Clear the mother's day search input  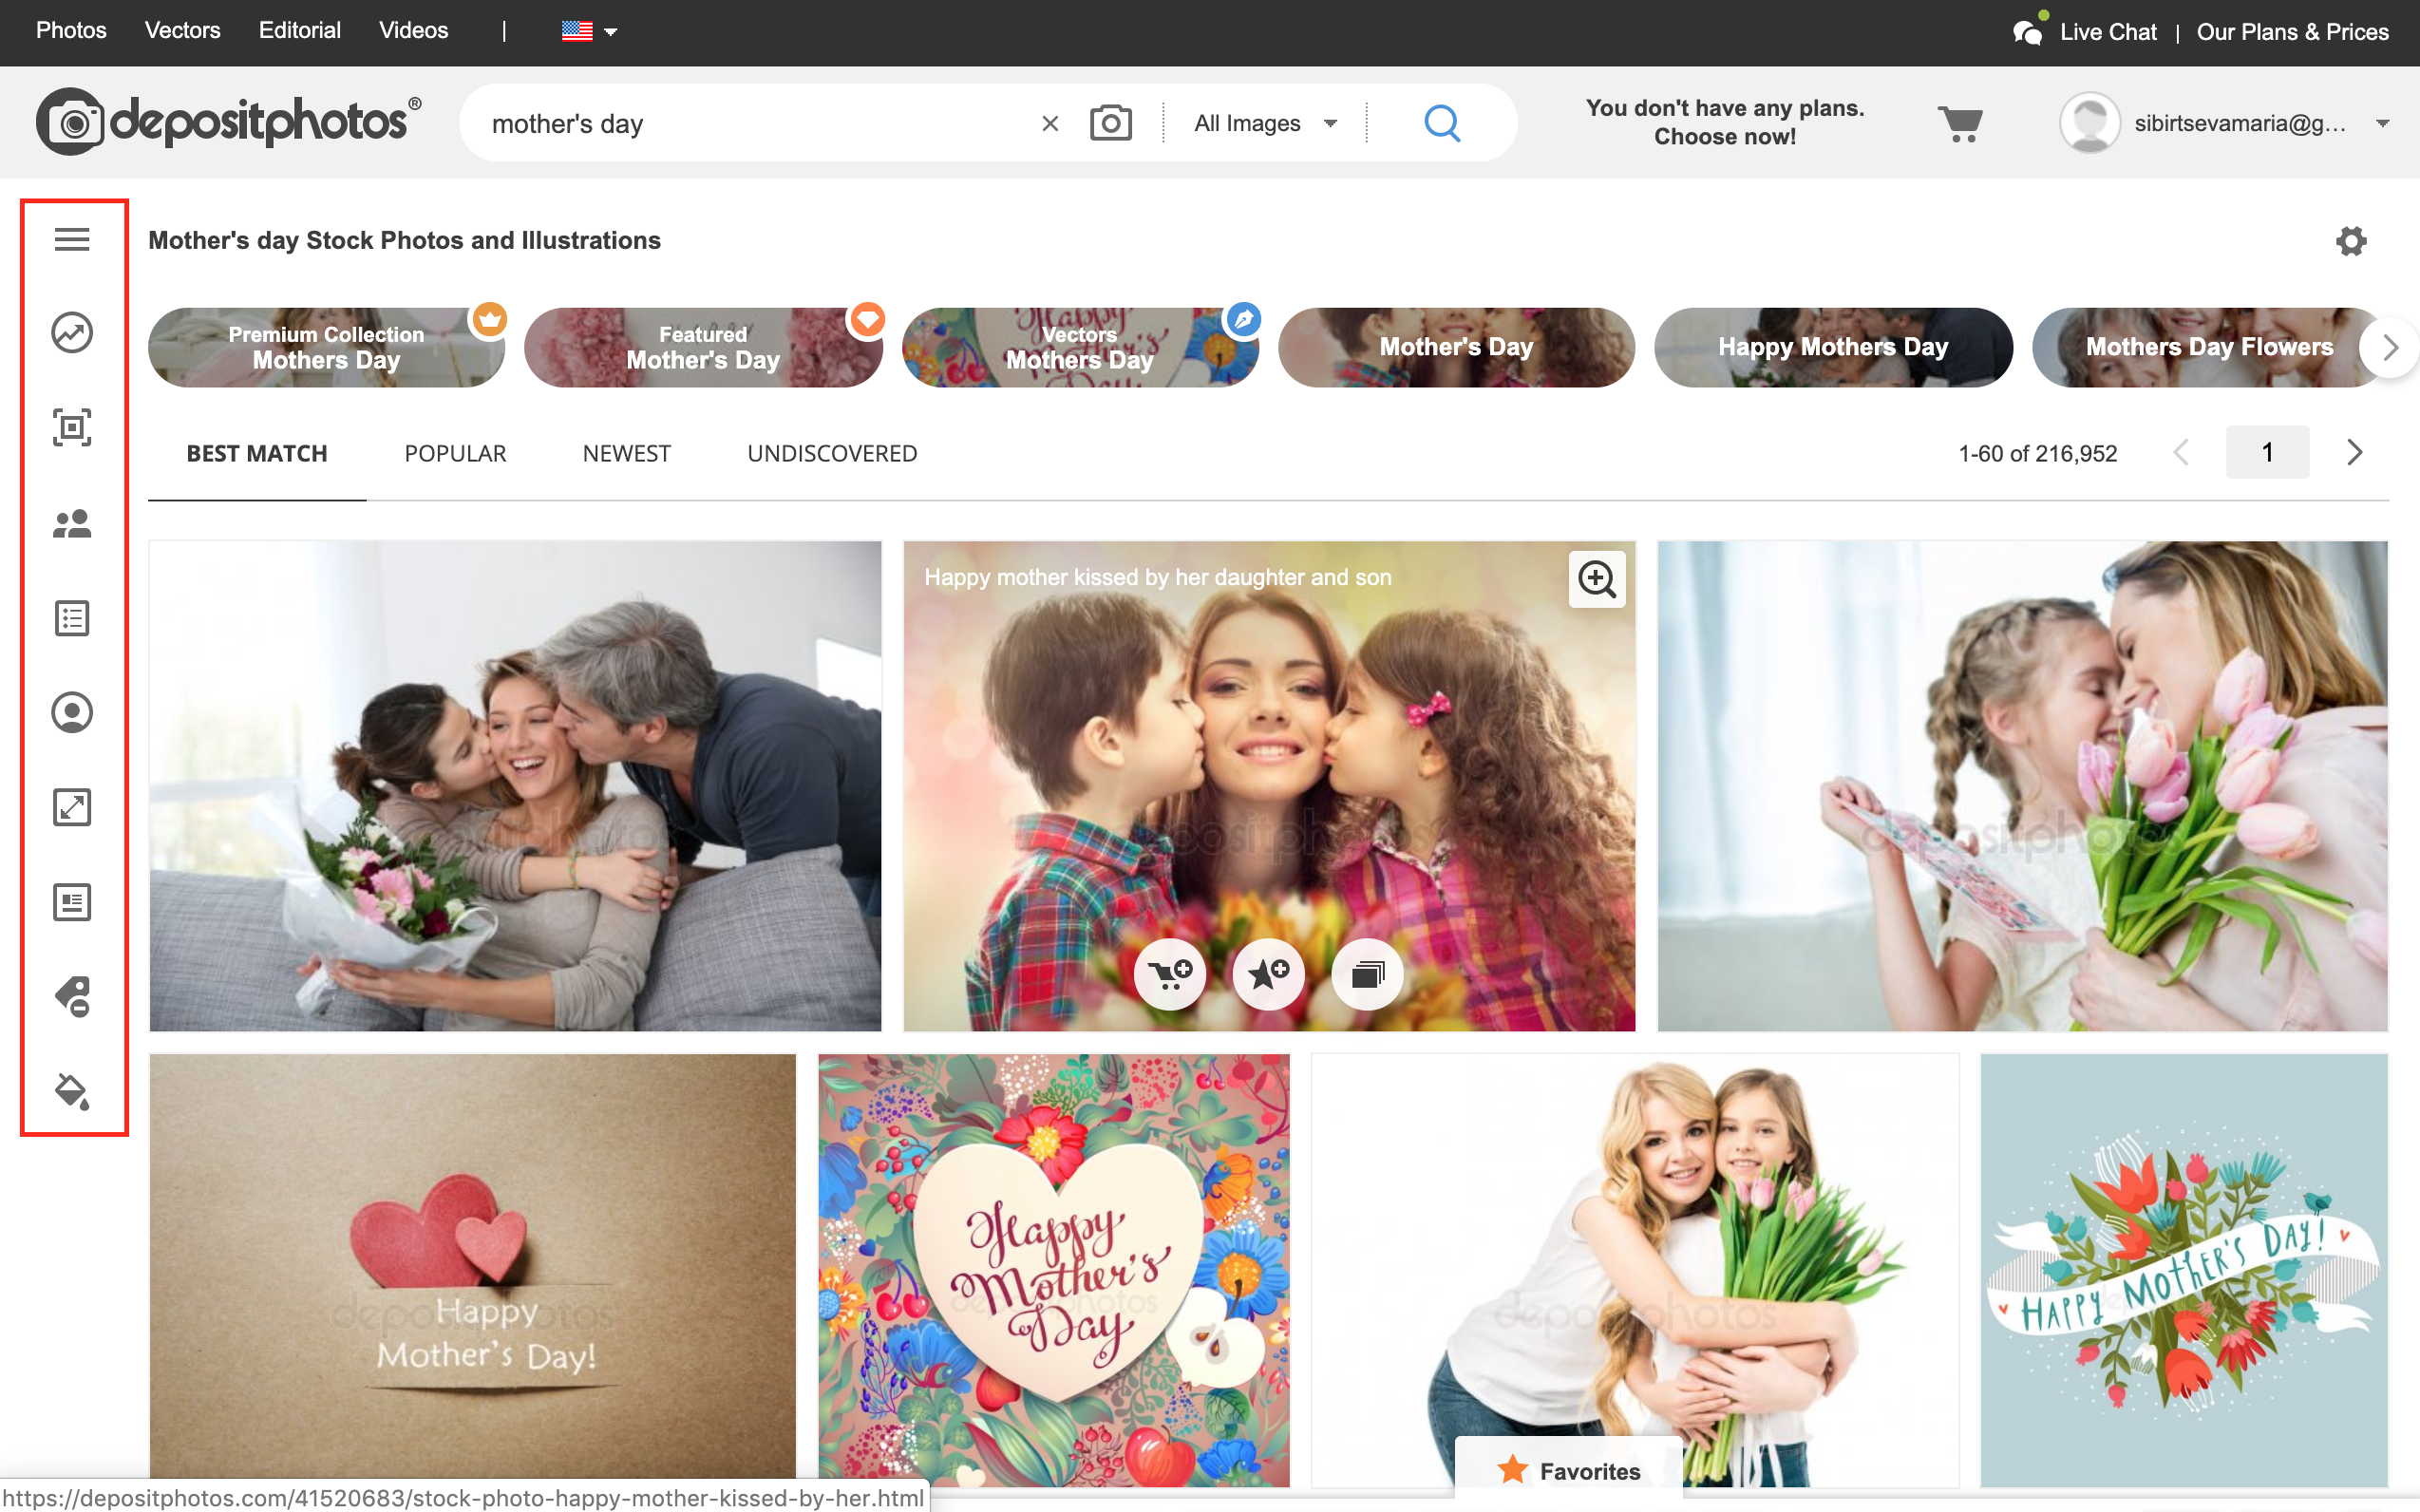pyautogui.click(x=1049, y=122)
